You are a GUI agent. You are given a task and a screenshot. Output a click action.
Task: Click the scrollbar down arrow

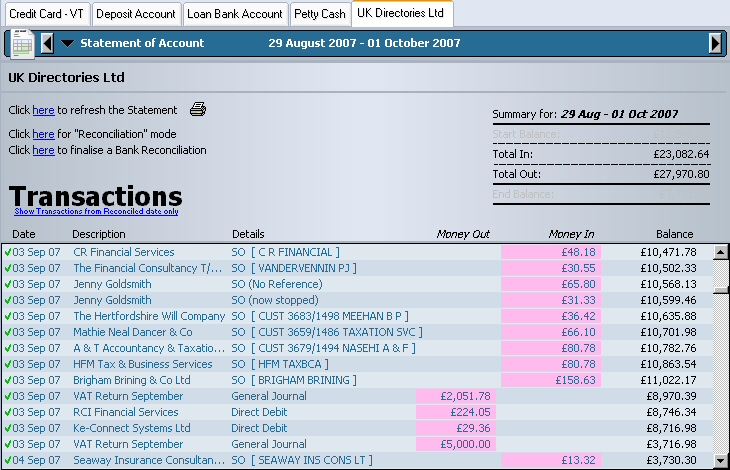click(x=720, y=461)
